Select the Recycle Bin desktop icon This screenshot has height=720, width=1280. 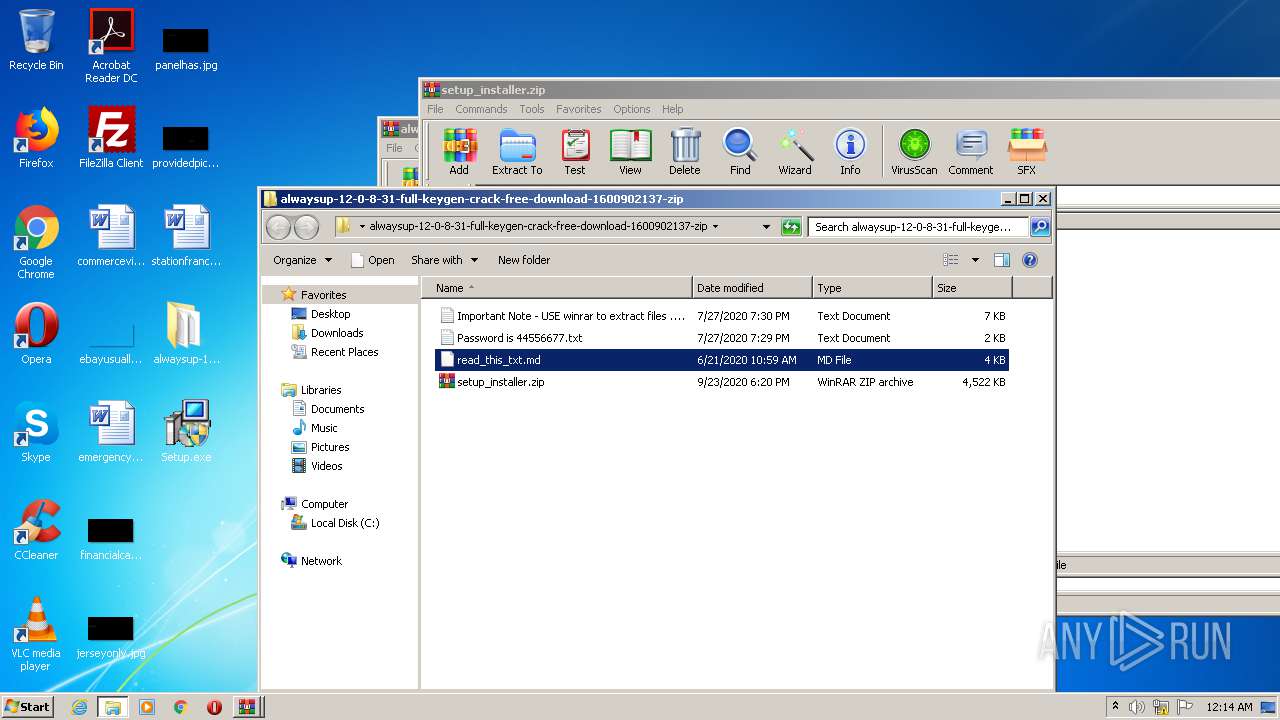pos(36,40)
